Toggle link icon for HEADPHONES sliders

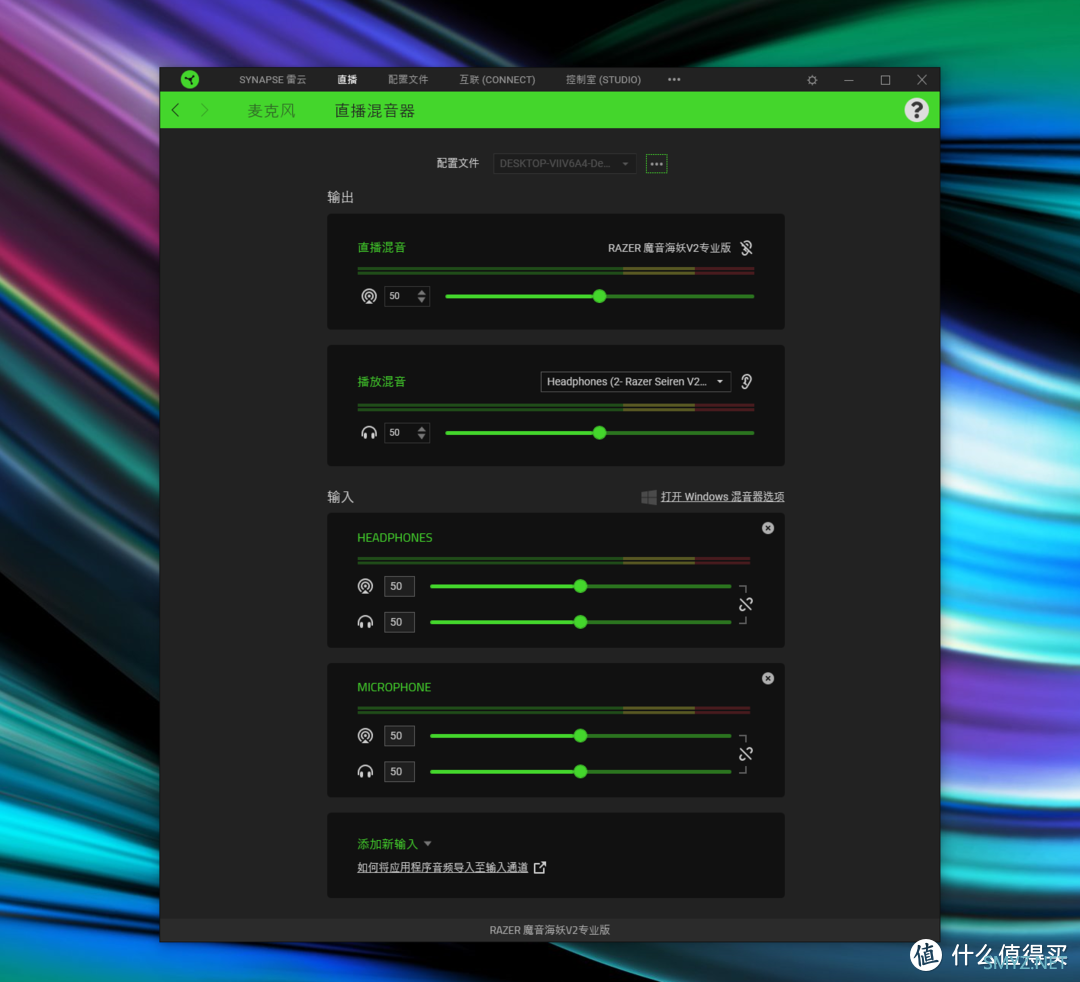(x=746, y=605)
